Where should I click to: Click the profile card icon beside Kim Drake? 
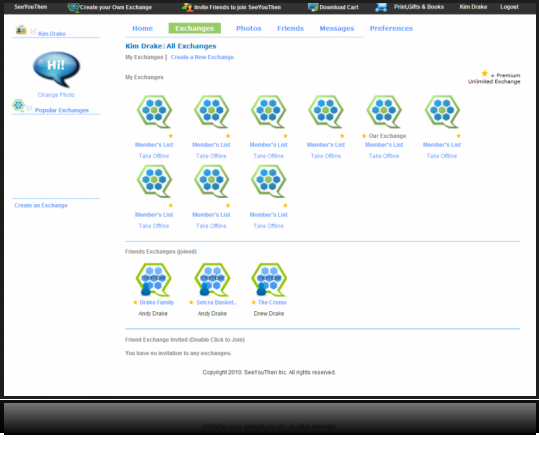[21, 30]
